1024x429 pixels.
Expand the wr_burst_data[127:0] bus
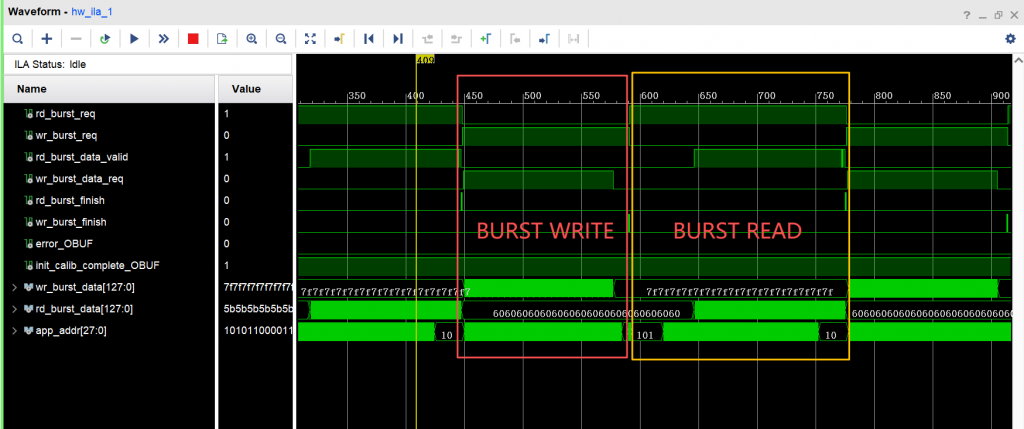pyautogui.click(x=14, y=288)
